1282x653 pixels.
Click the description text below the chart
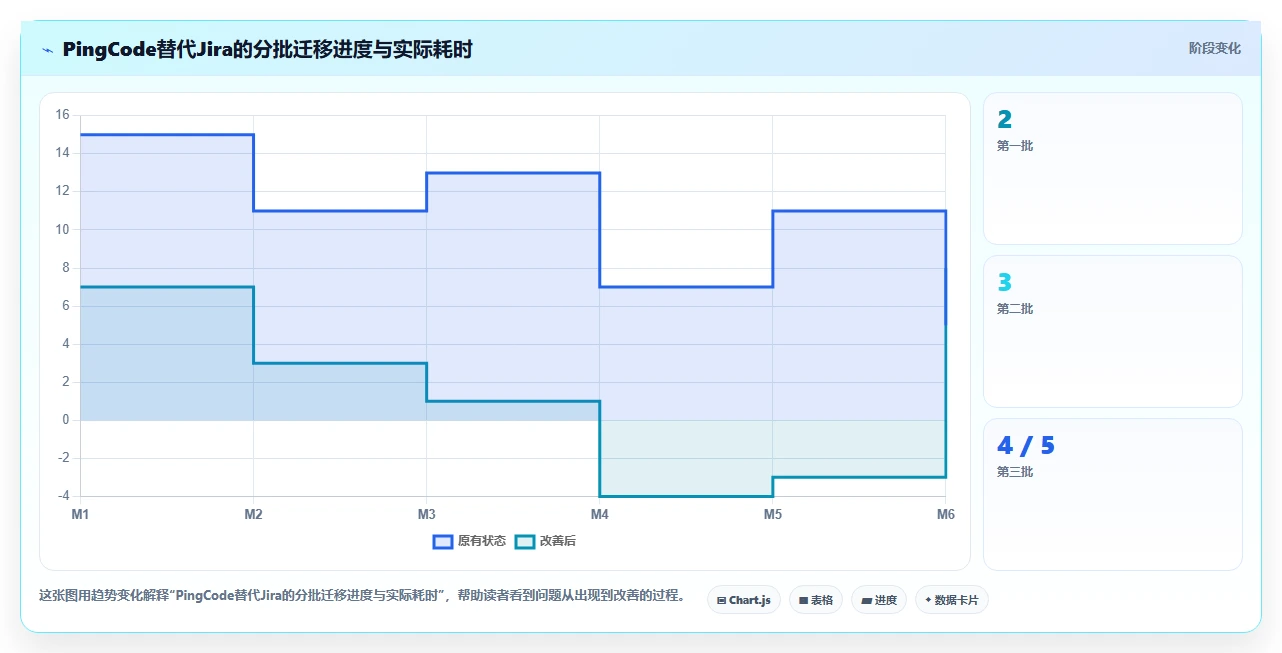click(364, 595)
